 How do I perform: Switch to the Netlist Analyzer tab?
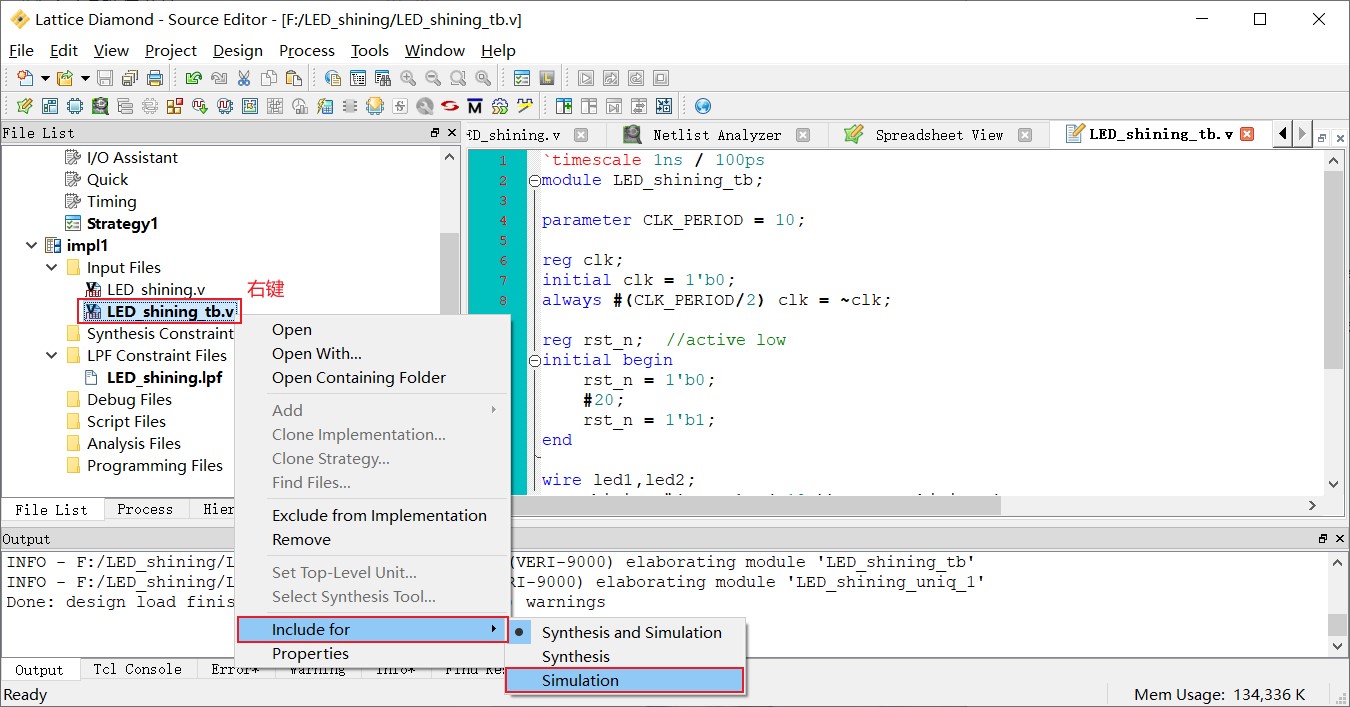[x=716, y=135]
